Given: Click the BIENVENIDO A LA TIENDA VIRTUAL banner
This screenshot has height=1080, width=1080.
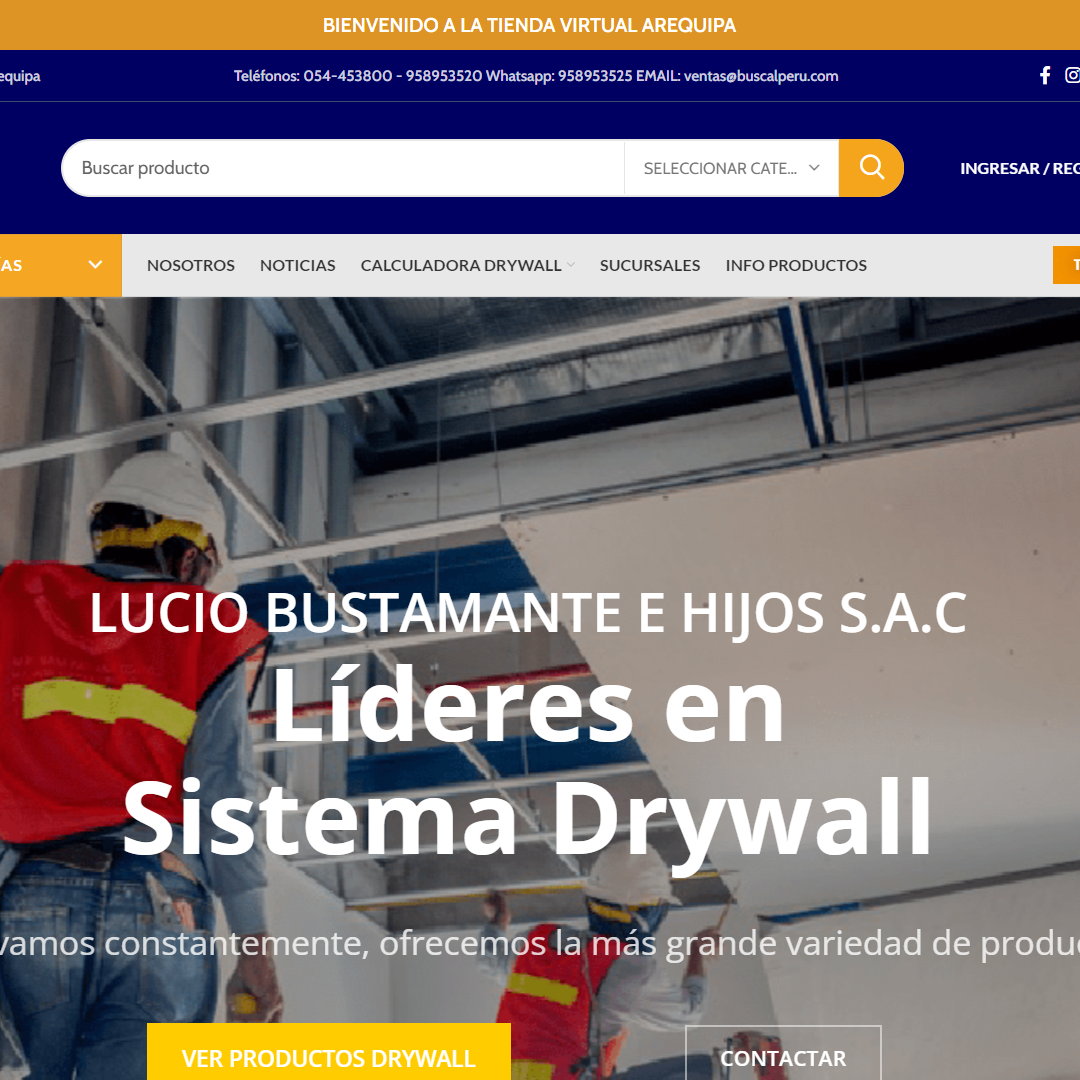Looking at the screenshot, I should coord(529,25).
